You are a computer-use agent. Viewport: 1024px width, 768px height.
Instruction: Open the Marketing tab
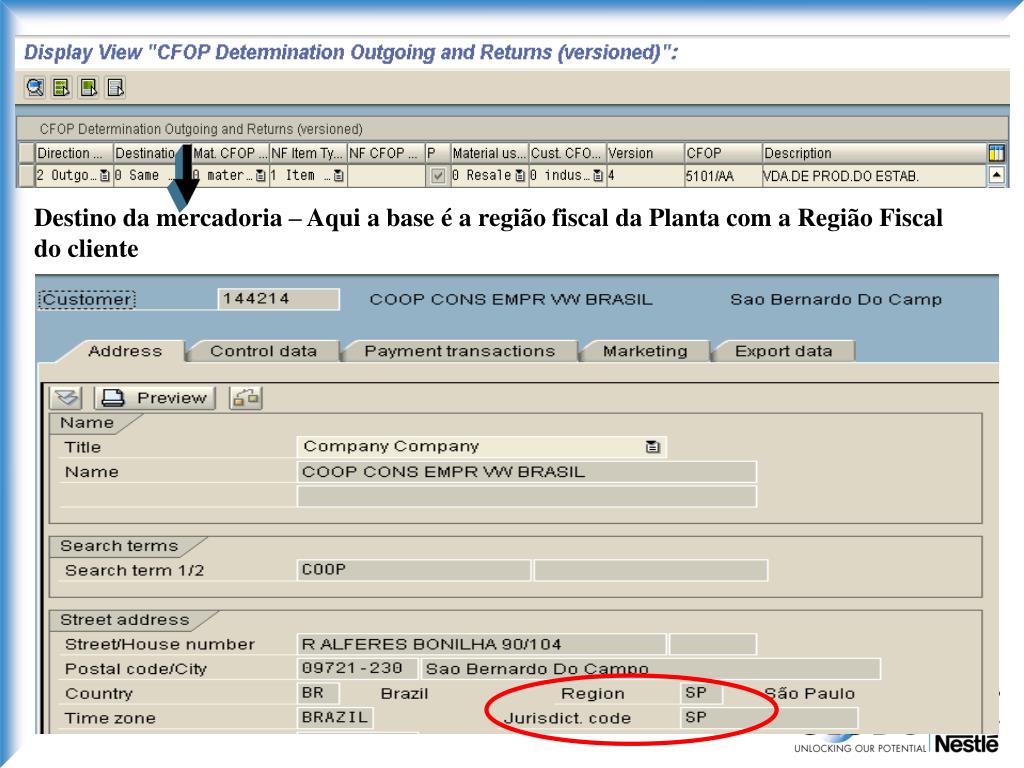(x=645, y=351)
